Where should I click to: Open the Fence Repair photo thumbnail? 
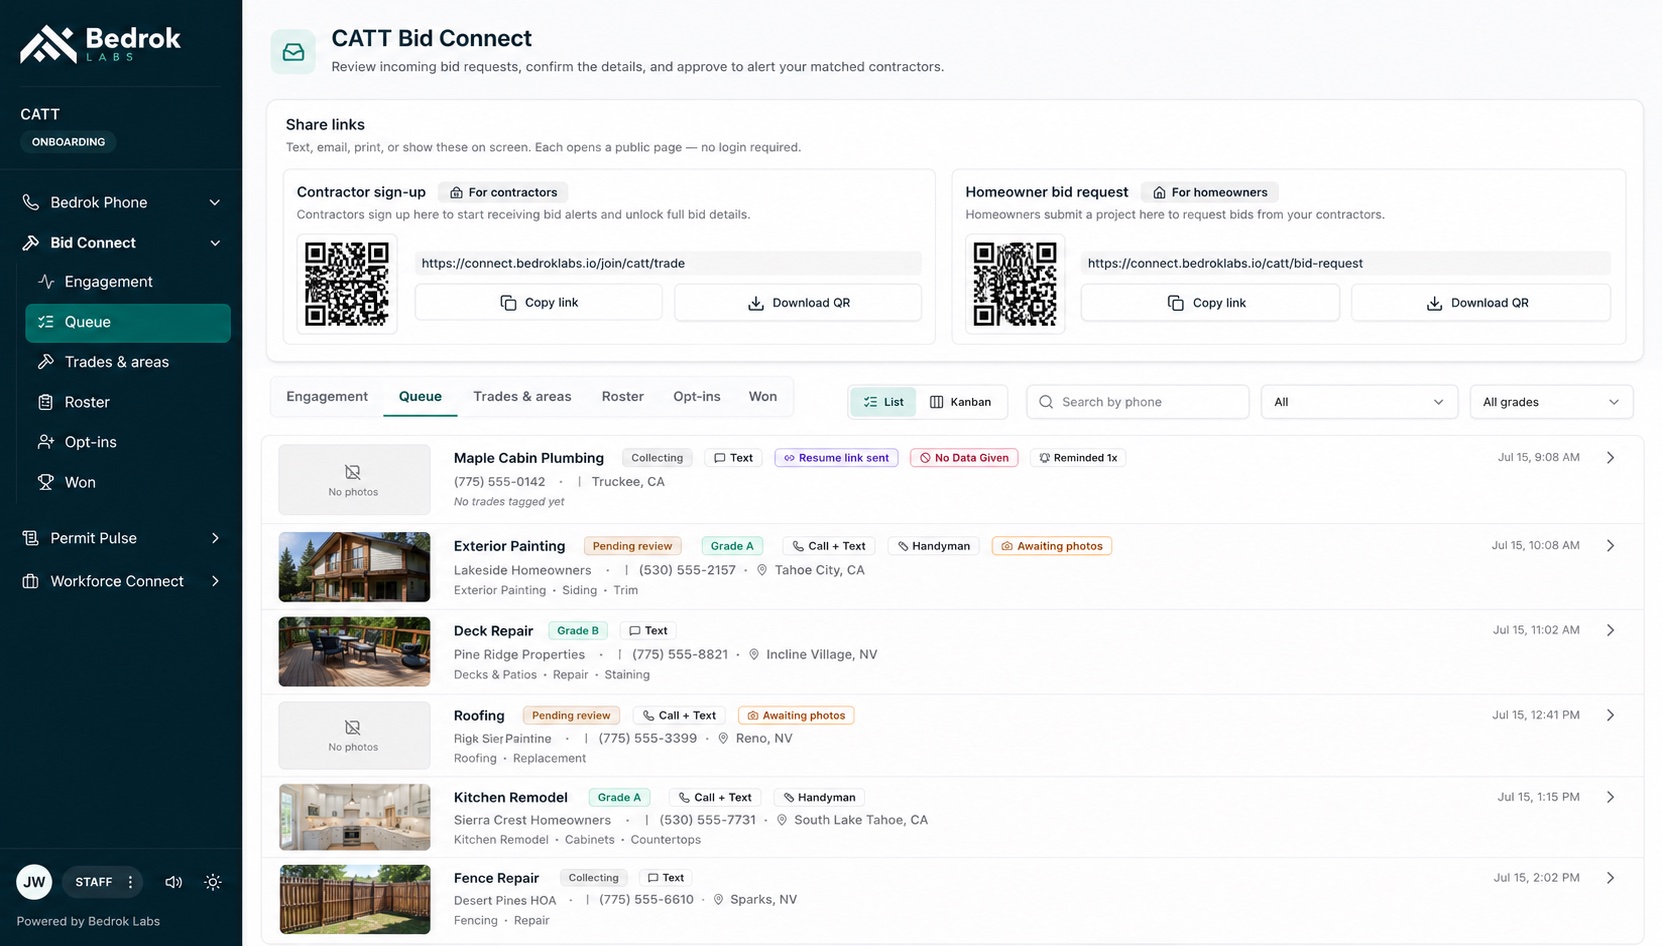(x=354, y=899)
